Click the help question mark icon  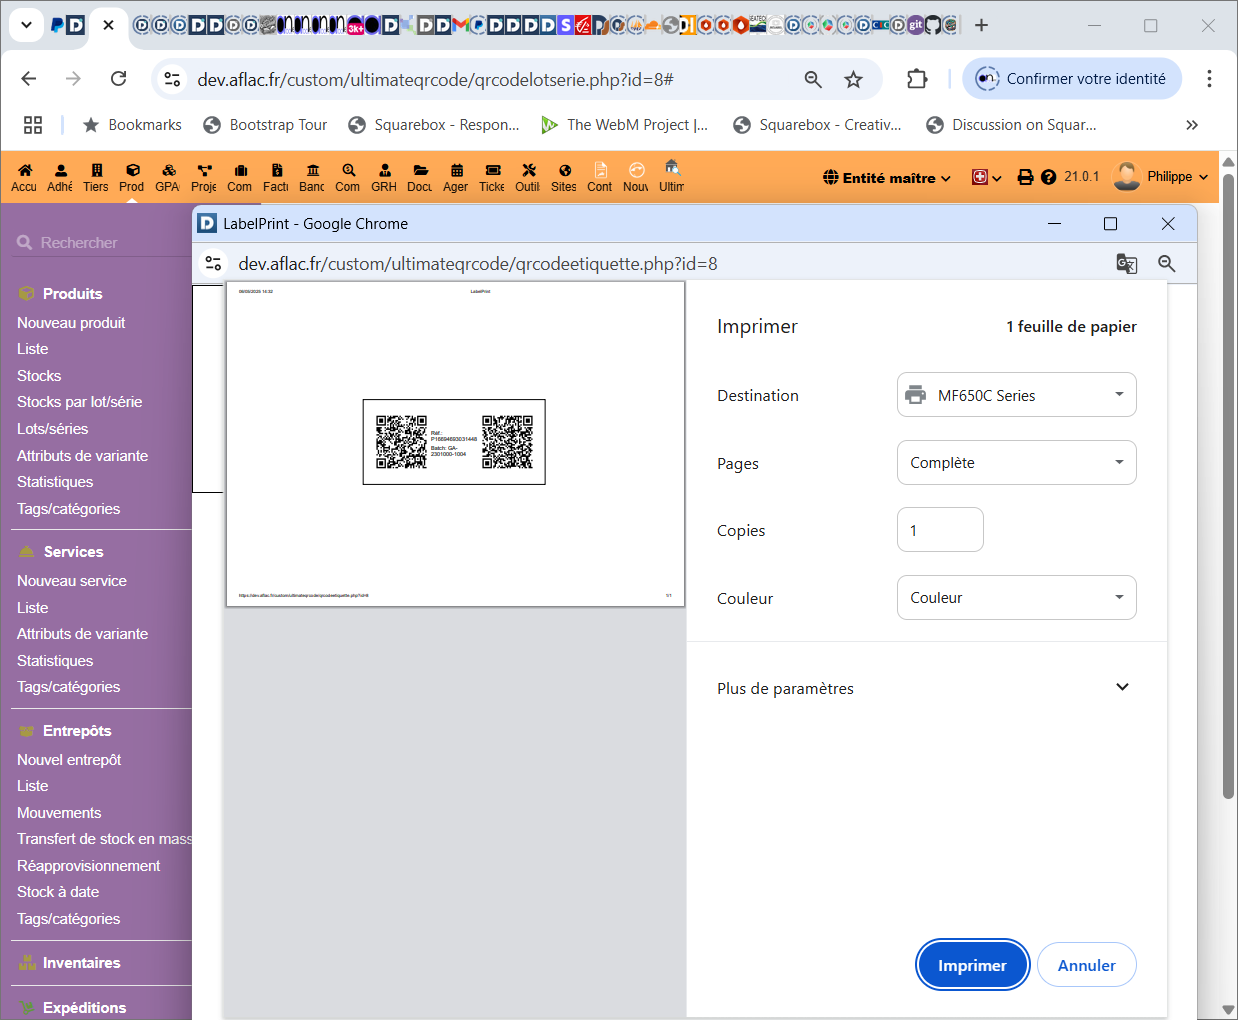click(1048, 177)
